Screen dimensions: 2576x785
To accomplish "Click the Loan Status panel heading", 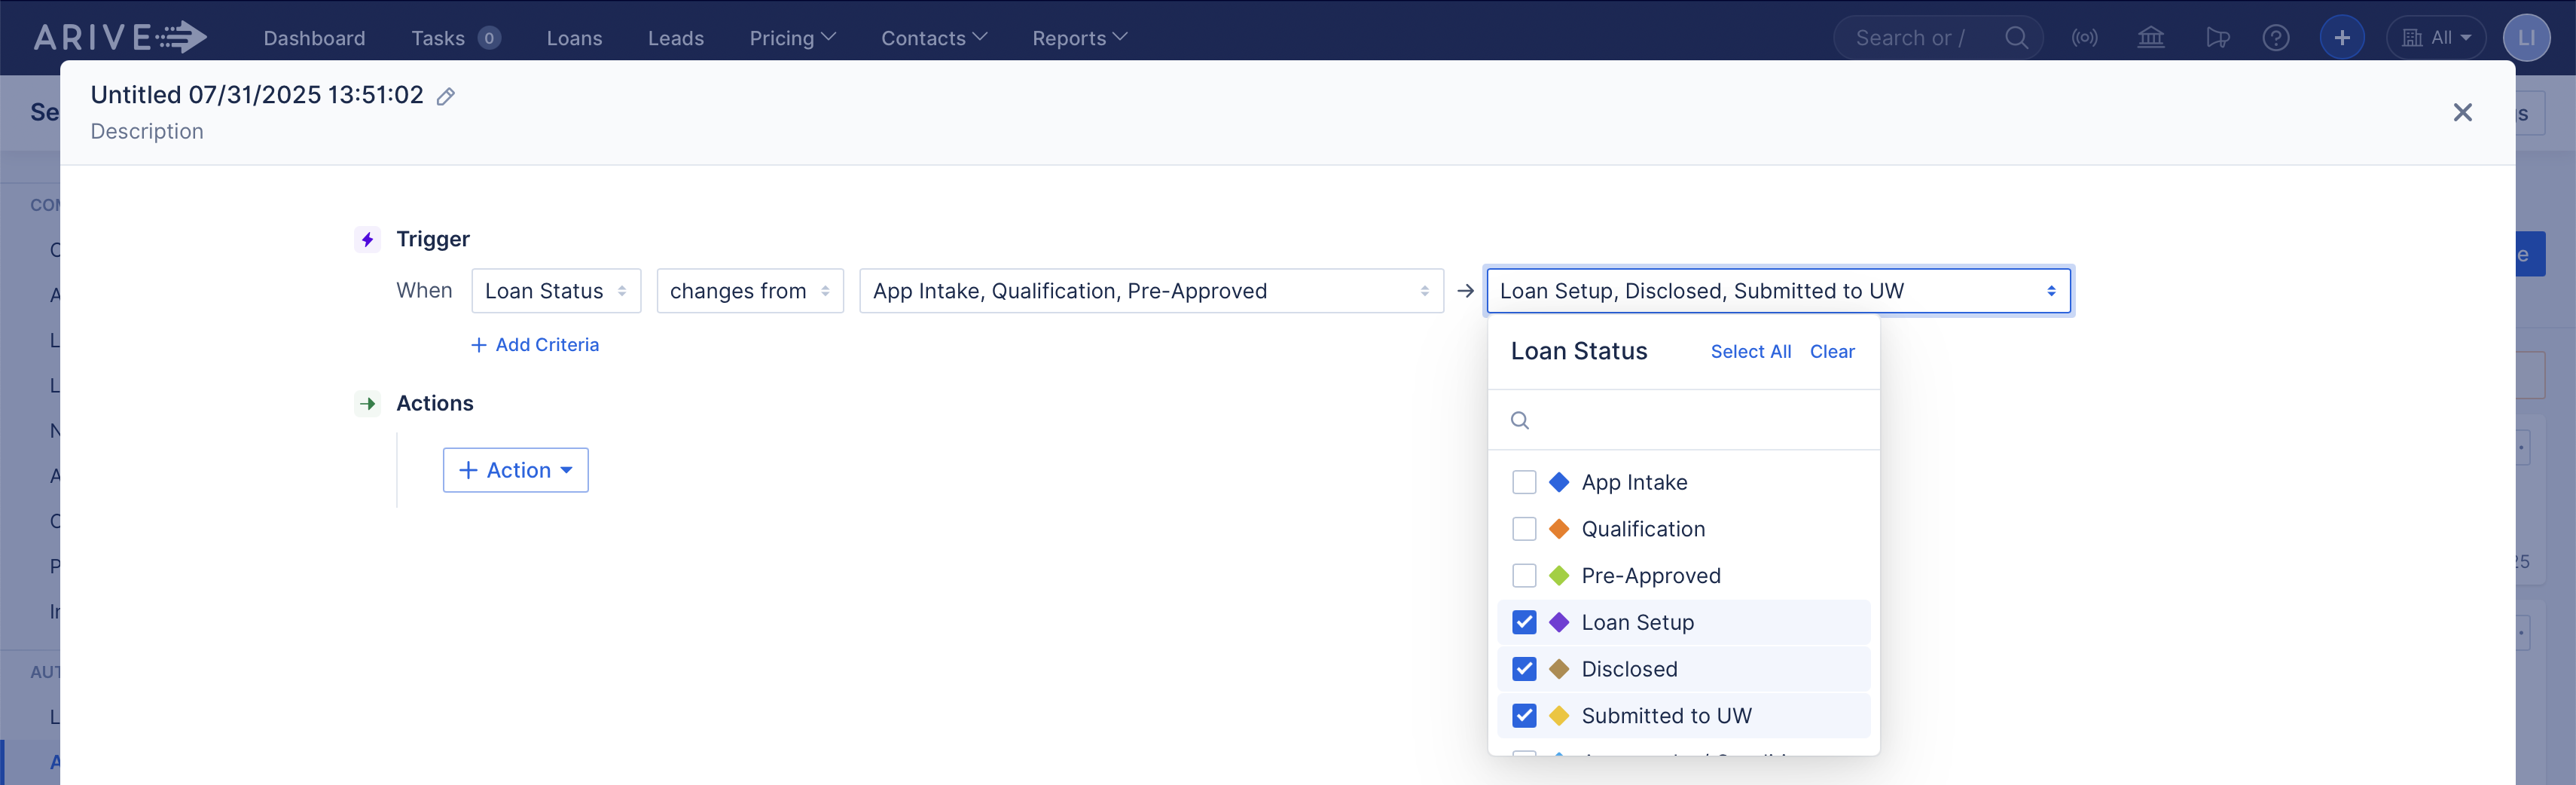I will 1579,352.
